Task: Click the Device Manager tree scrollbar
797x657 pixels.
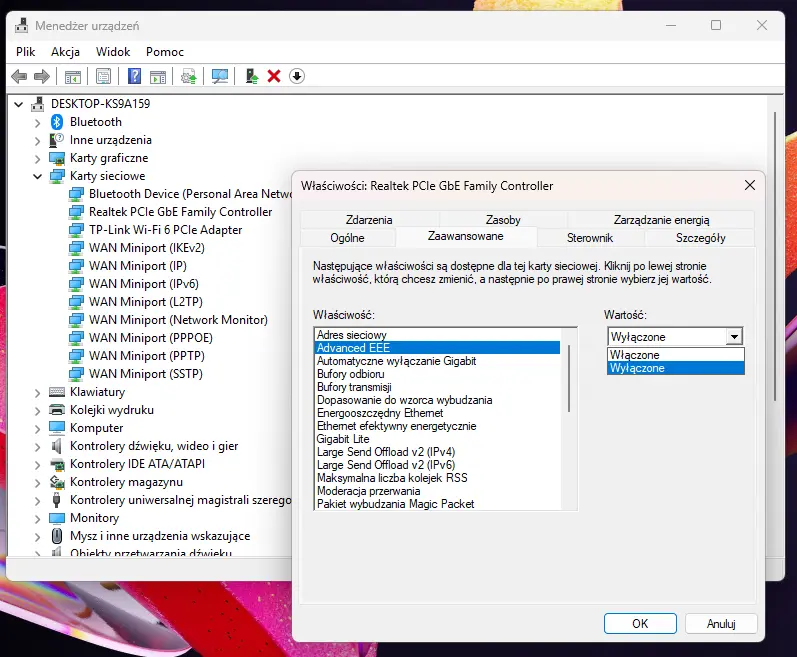Action: coord(775,257)
